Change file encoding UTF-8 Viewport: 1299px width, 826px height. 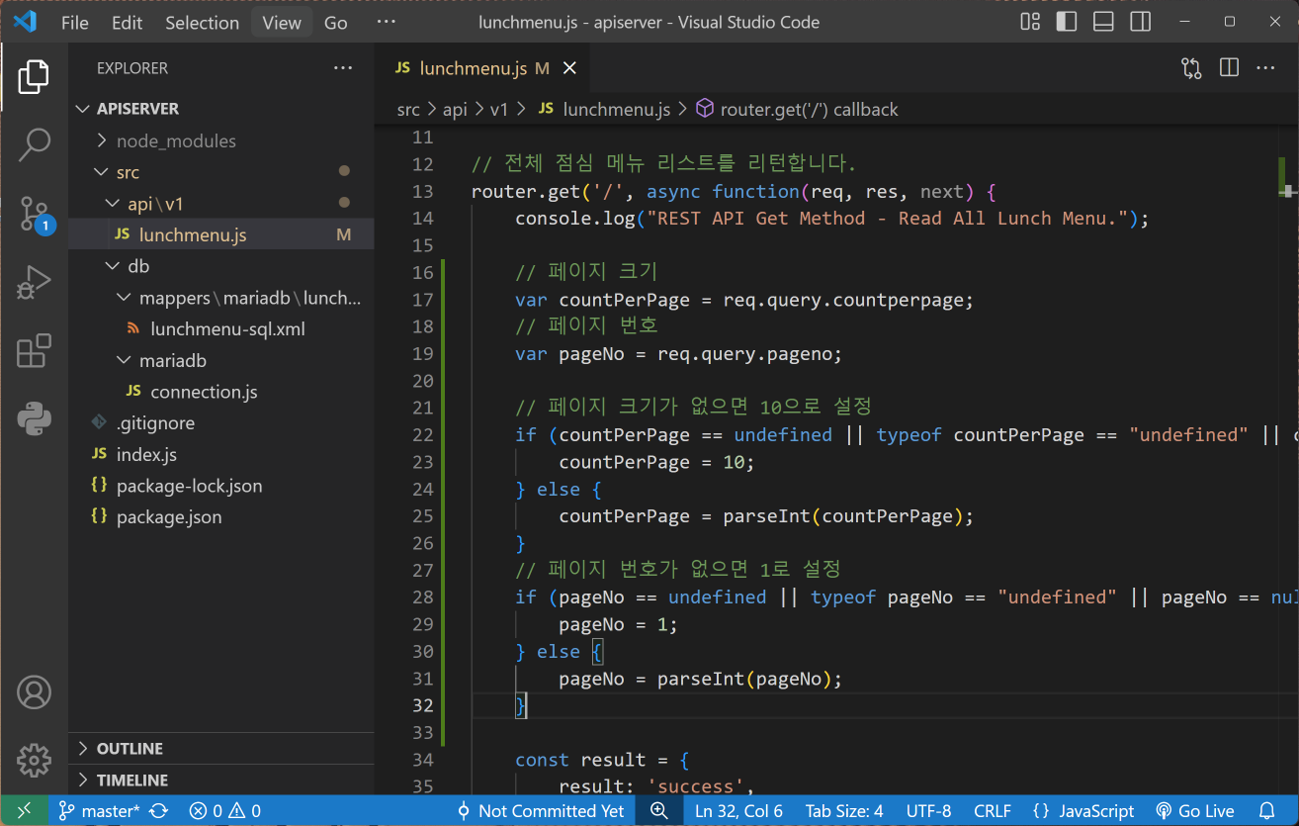click(929, 811)
